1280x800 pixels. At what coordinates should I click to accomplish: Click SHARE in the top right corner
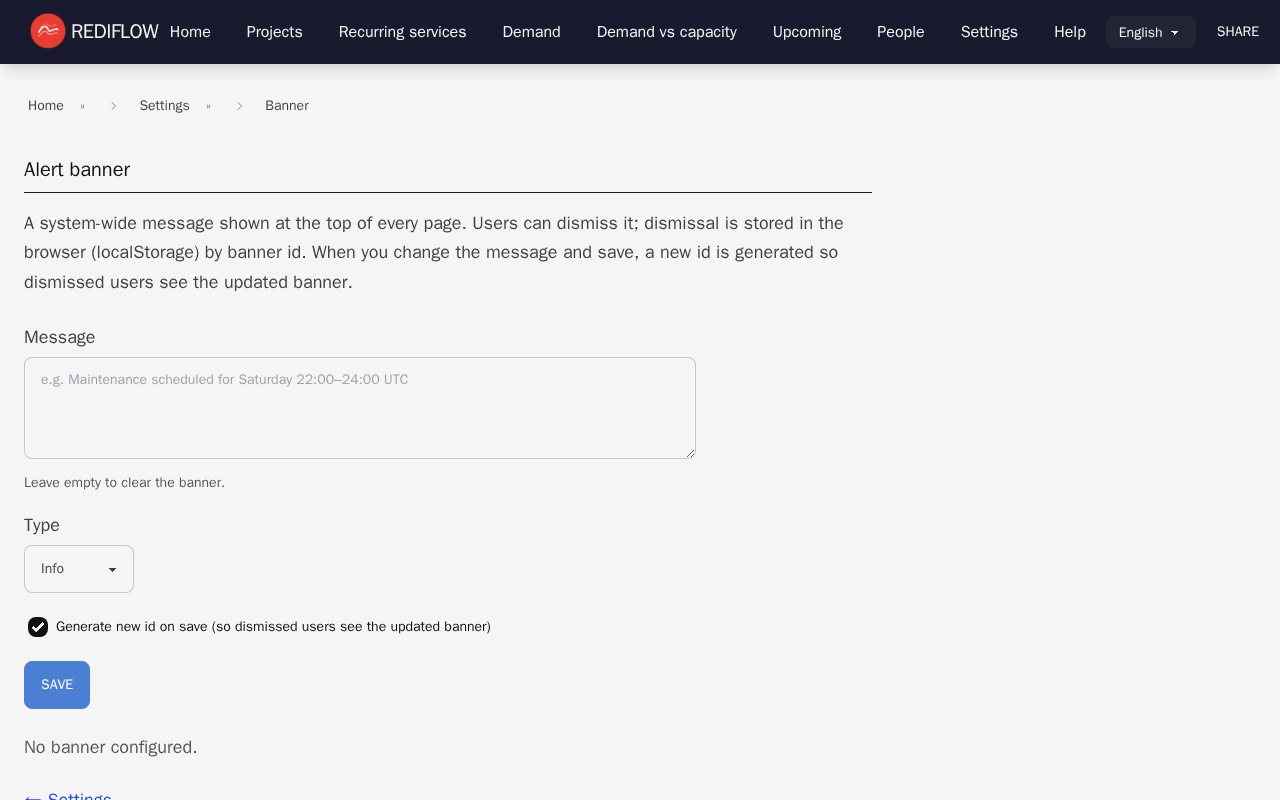pyautogui.click(x=1237, y=31)
